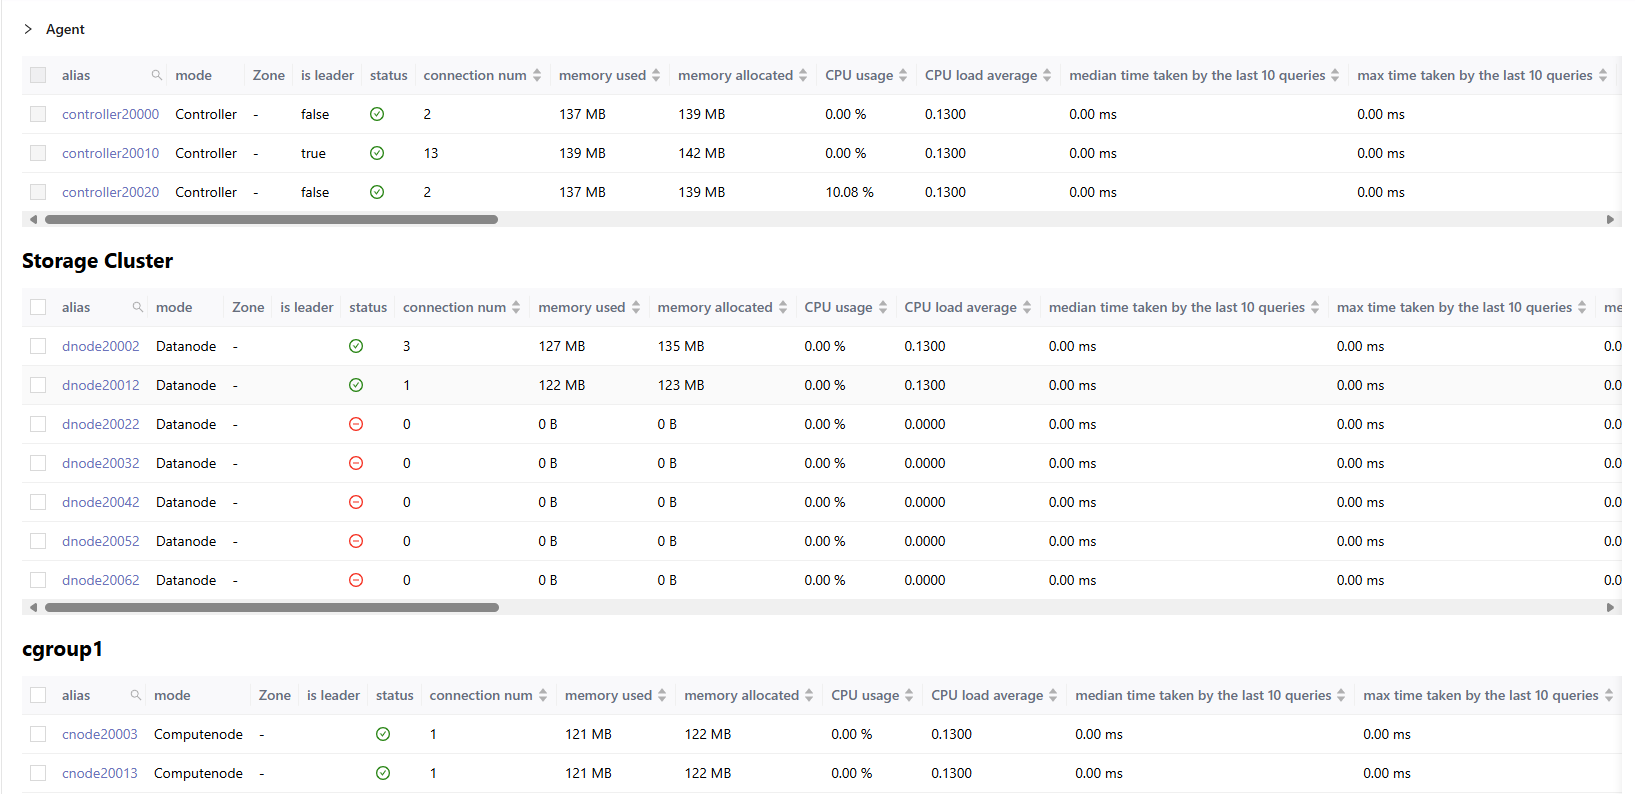This screenshot has height=794, width=1635.
Task: Sort Storage Cluster by connection num
Action: pos(516,307)
